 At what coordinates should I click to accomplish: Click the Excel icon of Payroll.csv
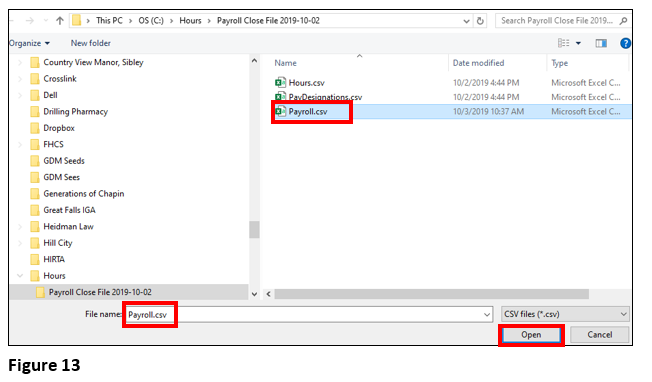[x=280, y=111]
